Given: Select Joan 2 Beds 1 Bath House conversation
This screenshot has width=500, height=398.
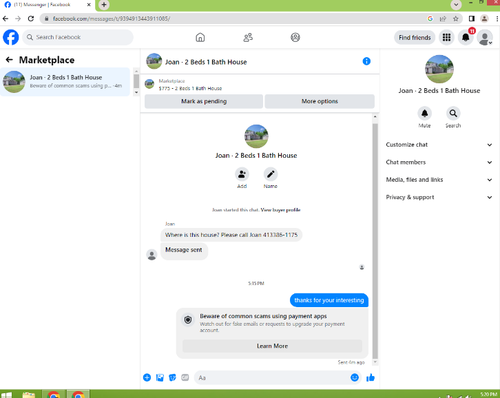Looking at the screenshot, I should [x=65, y=82].
